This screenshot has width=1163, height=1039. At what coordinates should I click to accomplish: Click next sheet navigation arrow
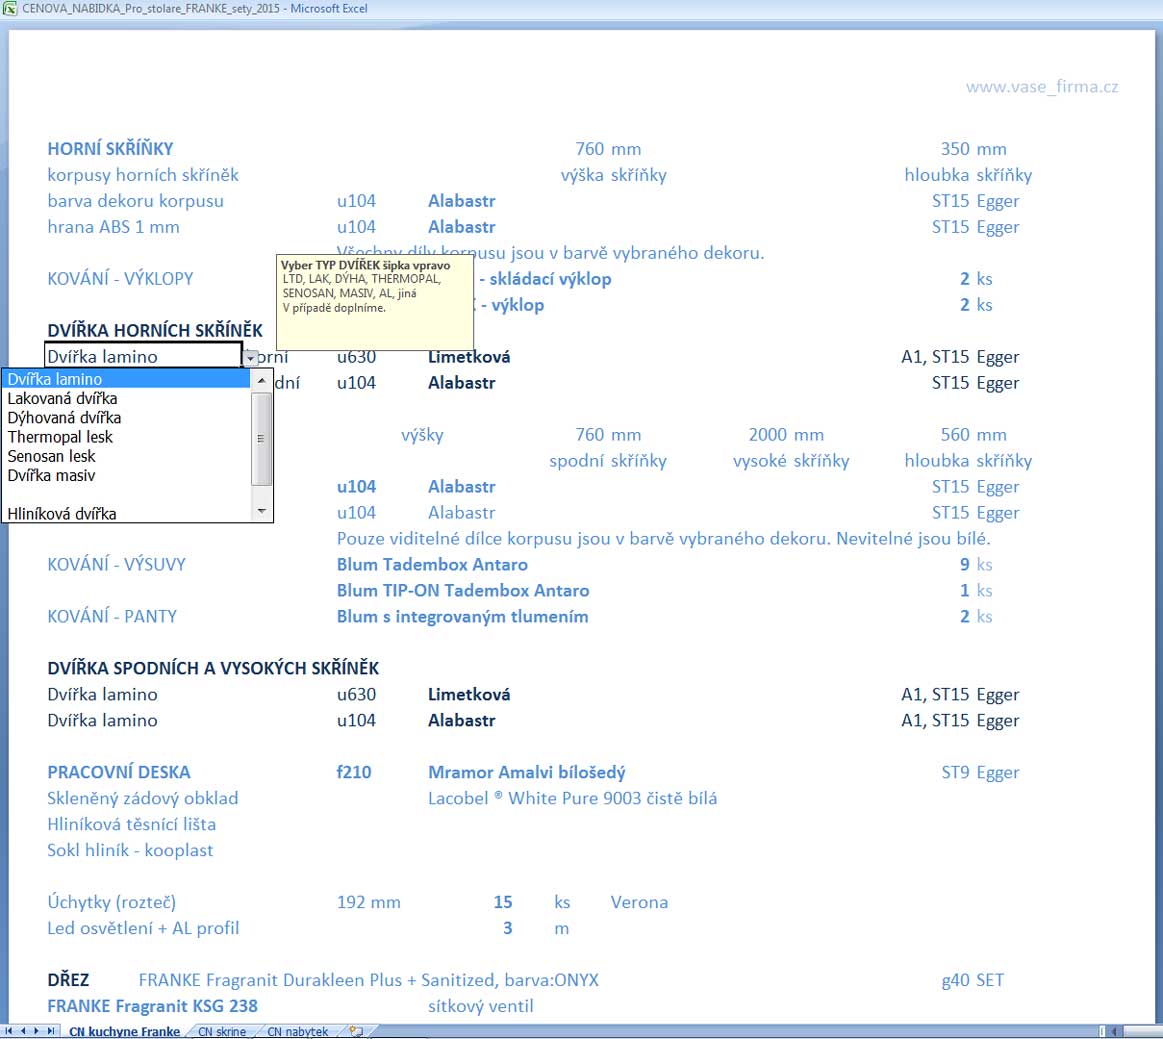(36, 1031)
